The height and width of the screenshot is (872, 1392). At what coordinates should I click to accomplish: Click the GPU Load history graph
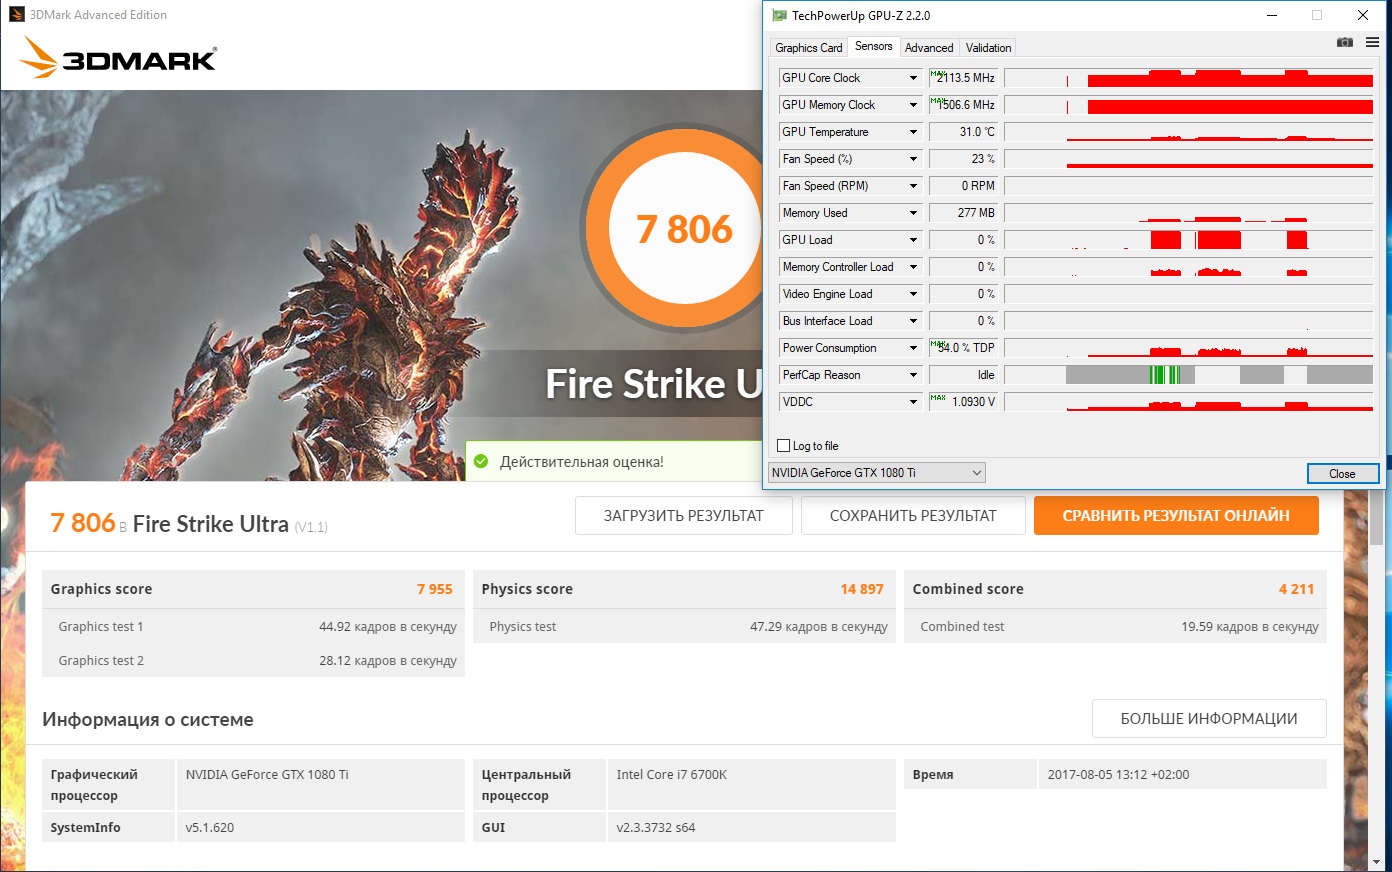coord(1189,240)
